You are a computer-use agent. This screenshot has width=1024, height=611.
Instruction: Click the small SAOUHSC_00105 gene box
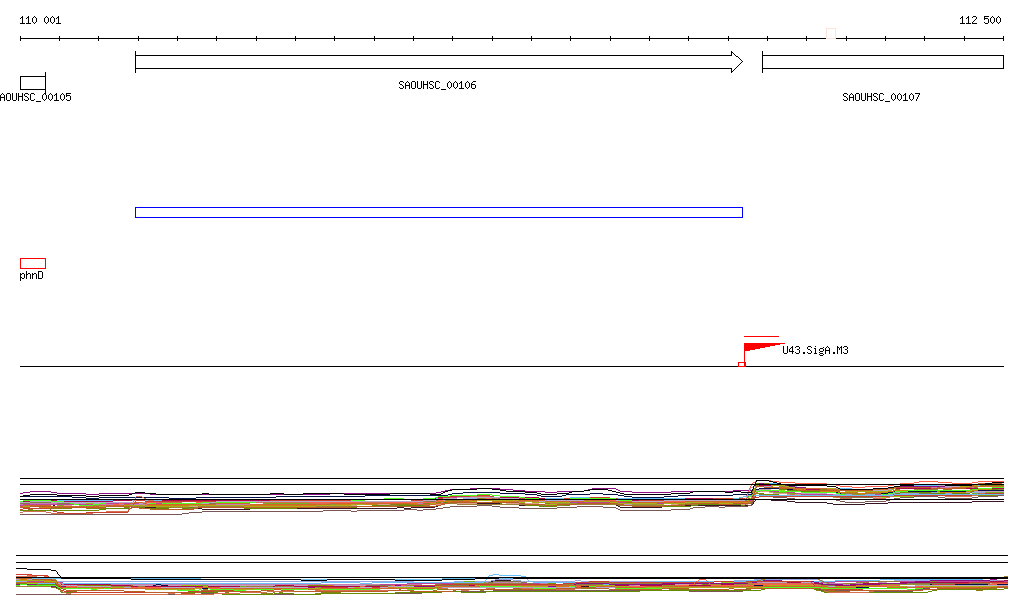click(x=33, y=83)
